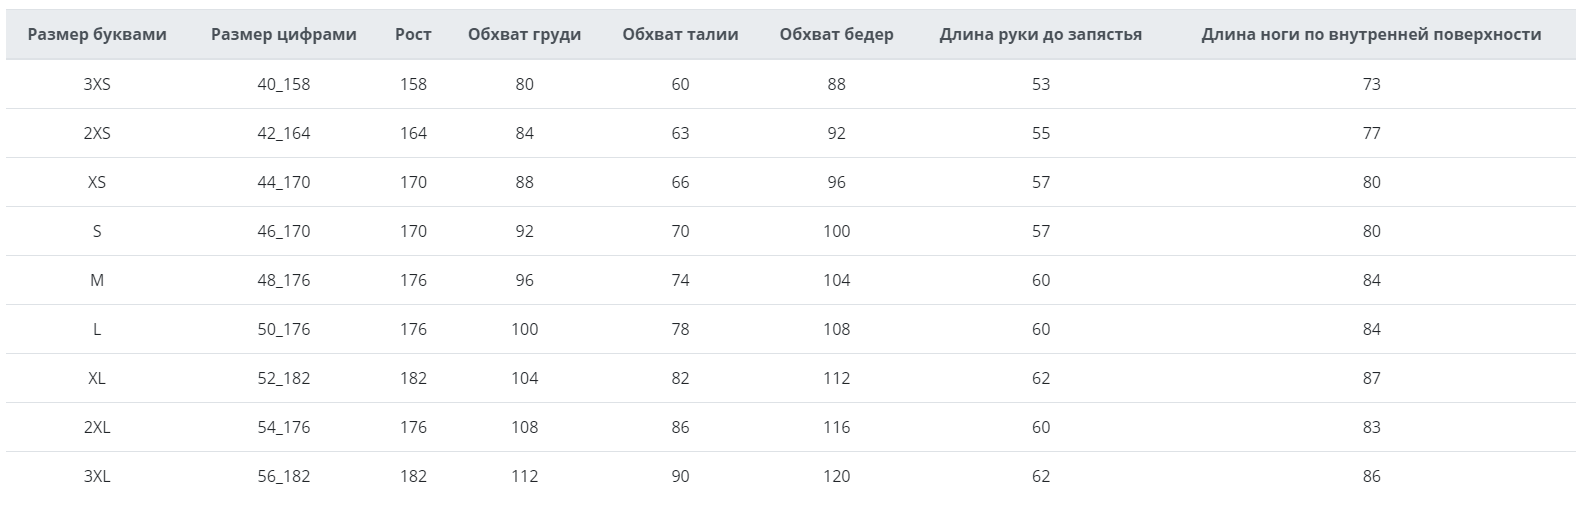Select the 'Обхват талии' column header
Image resolution: width=1585 pixels, height=506 pixels.
click(680, 34)
